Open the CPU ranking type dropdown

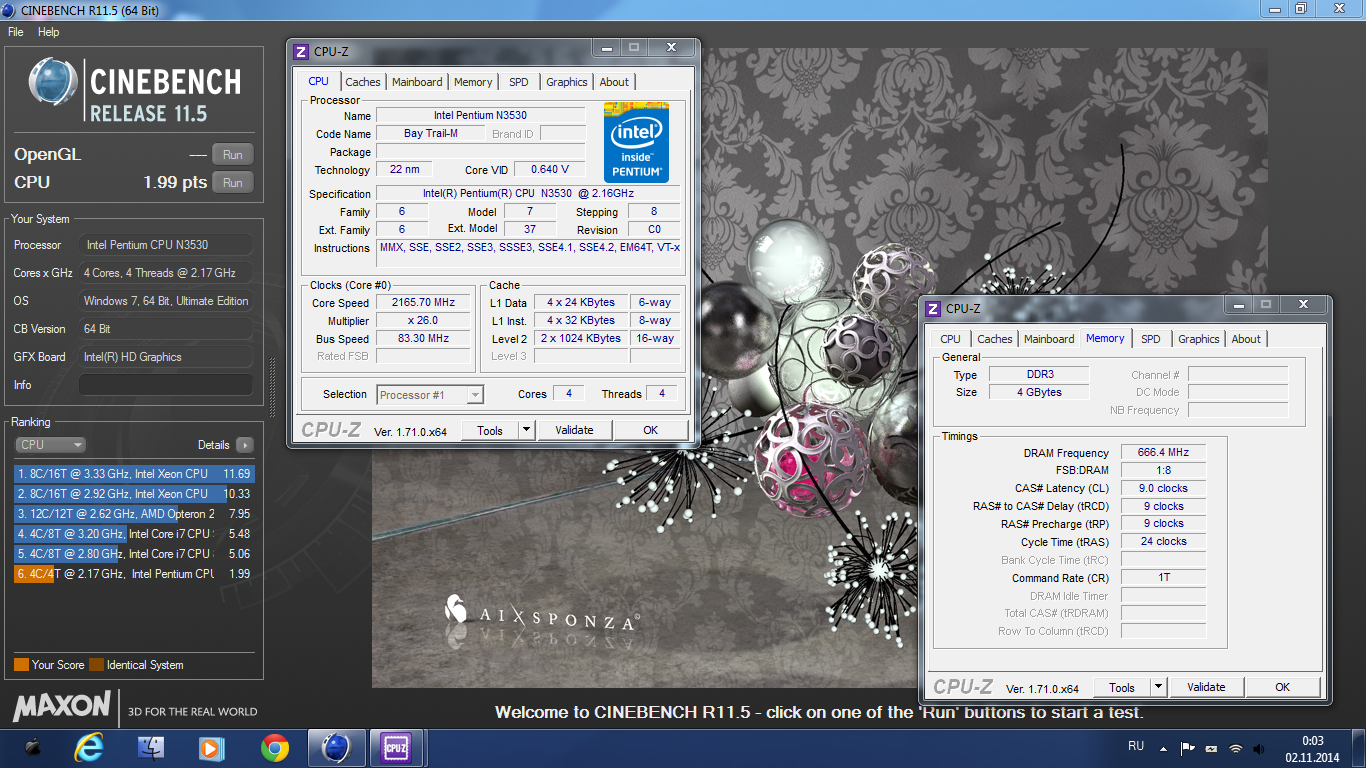[51, 445]
